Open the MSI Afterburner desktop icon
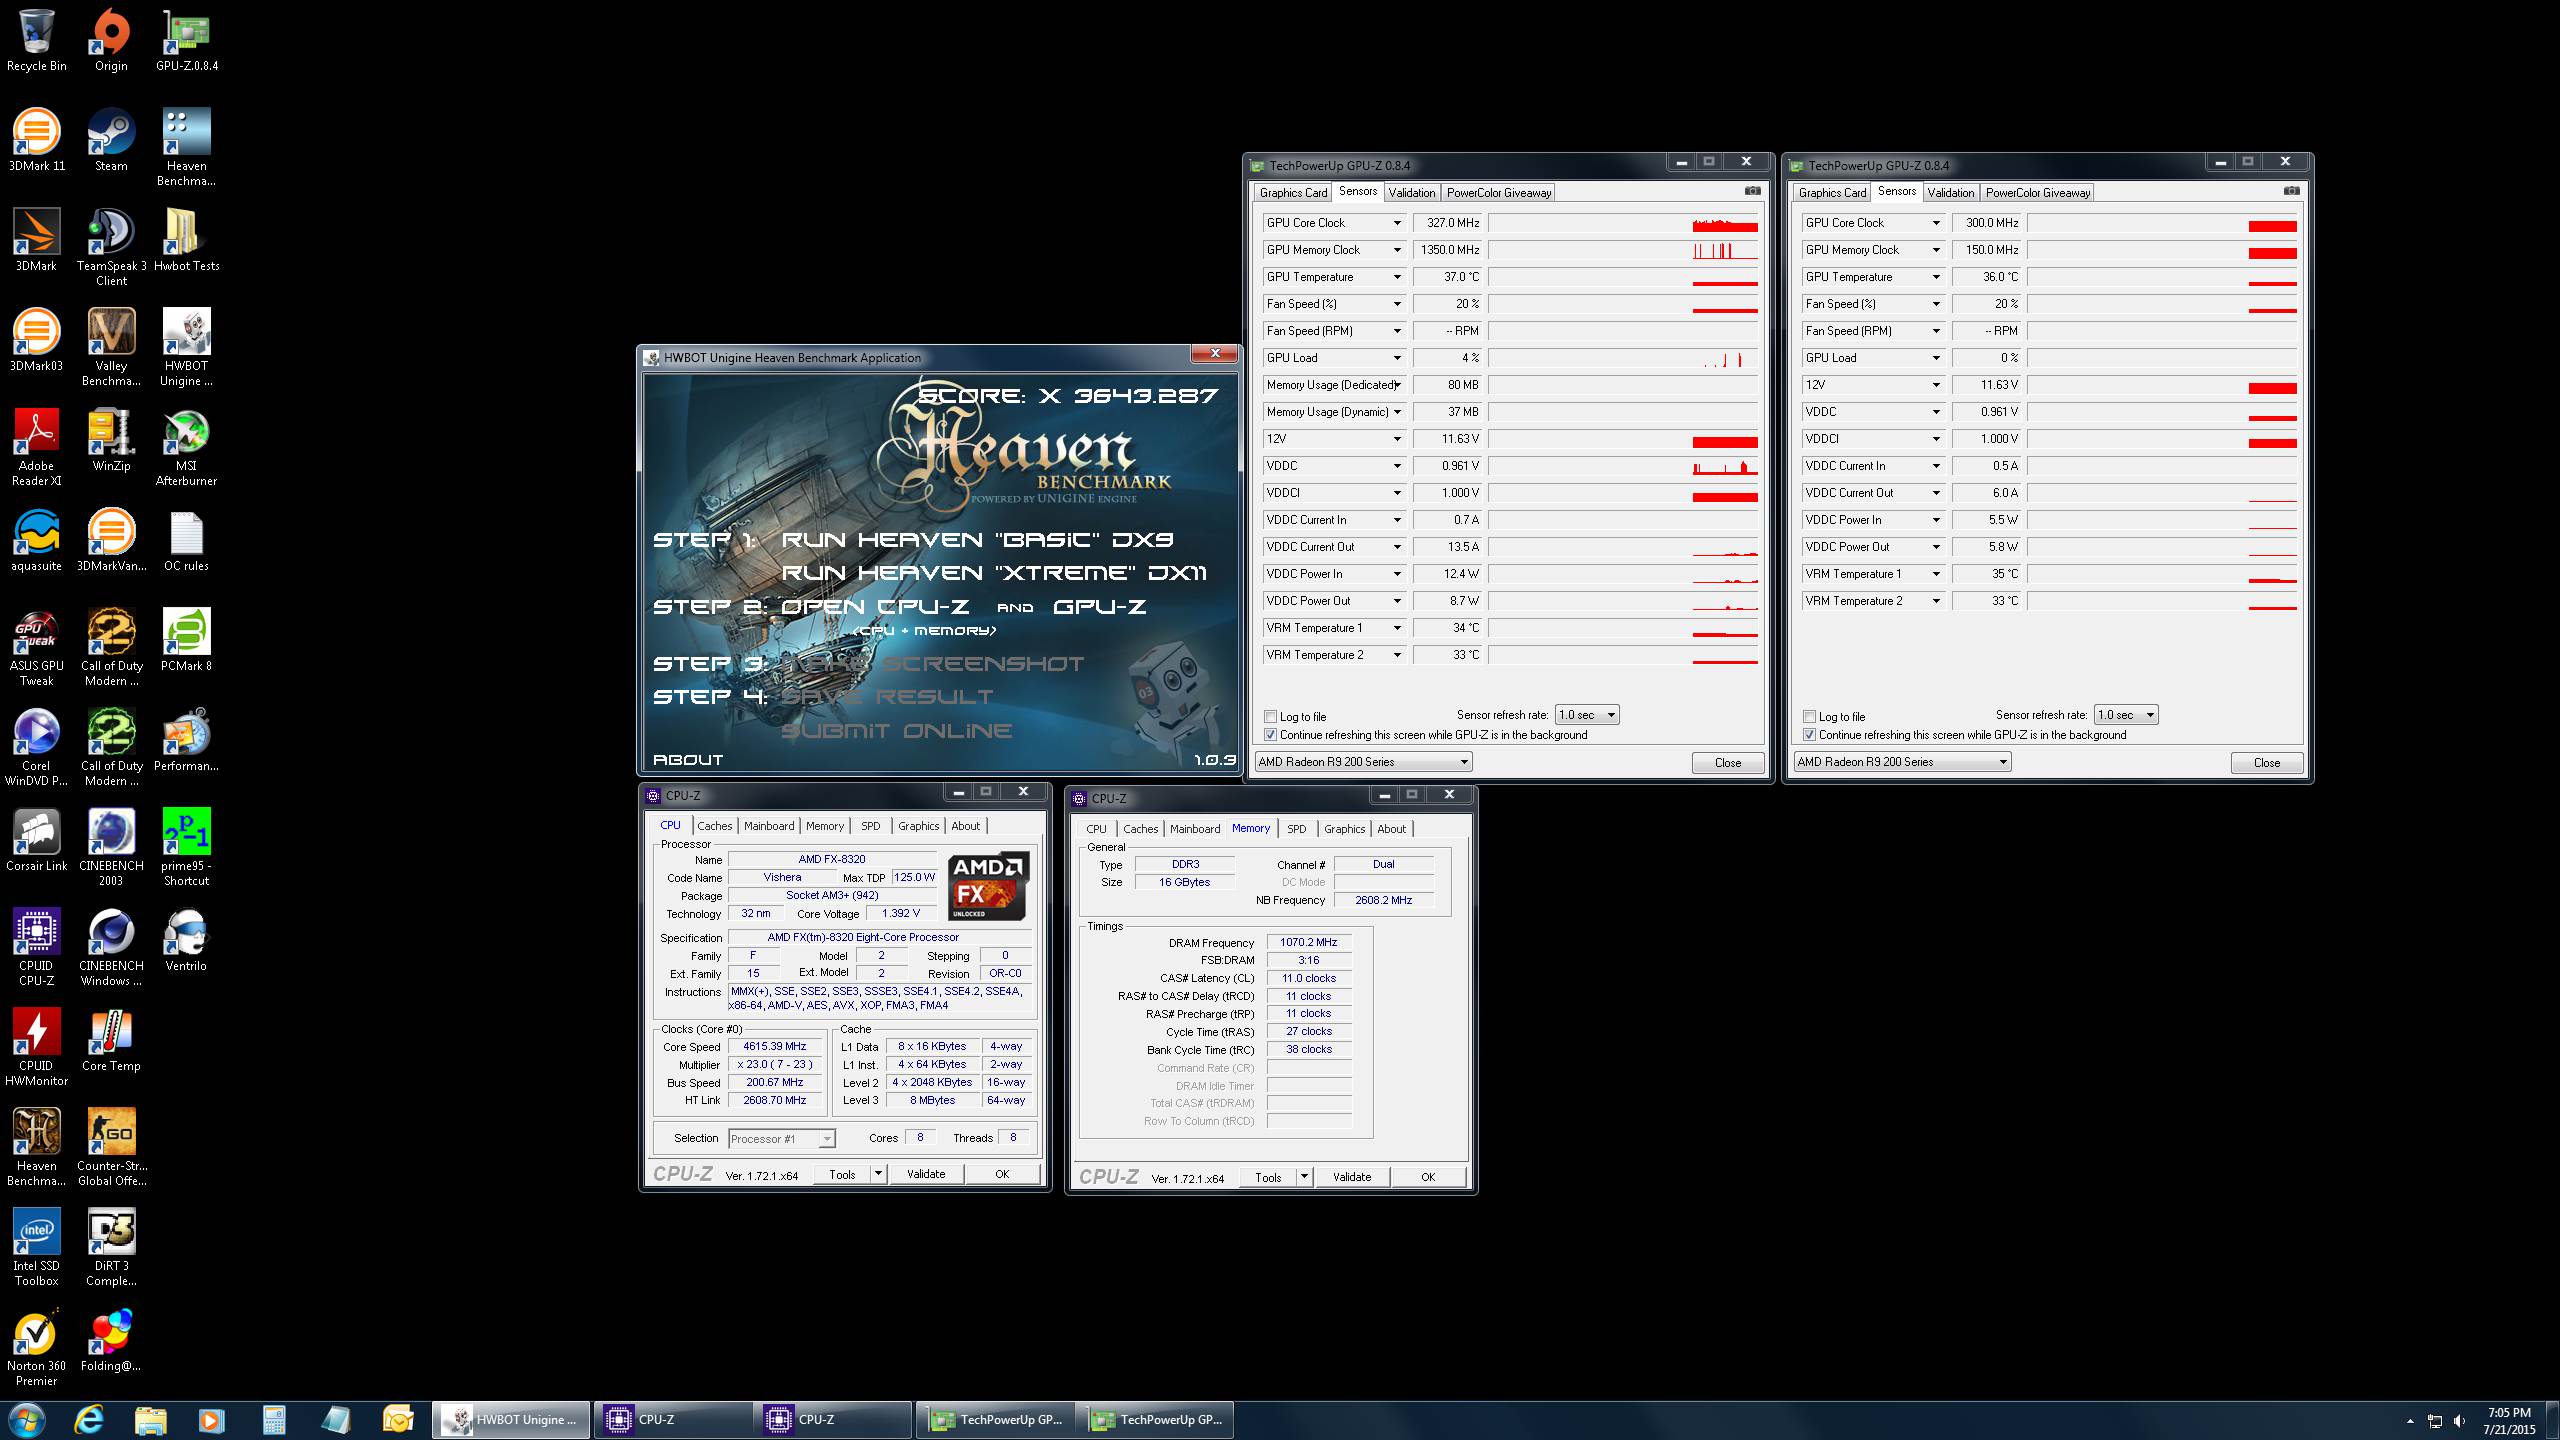The image size is (2560, 1440). [x=187, y=447]
